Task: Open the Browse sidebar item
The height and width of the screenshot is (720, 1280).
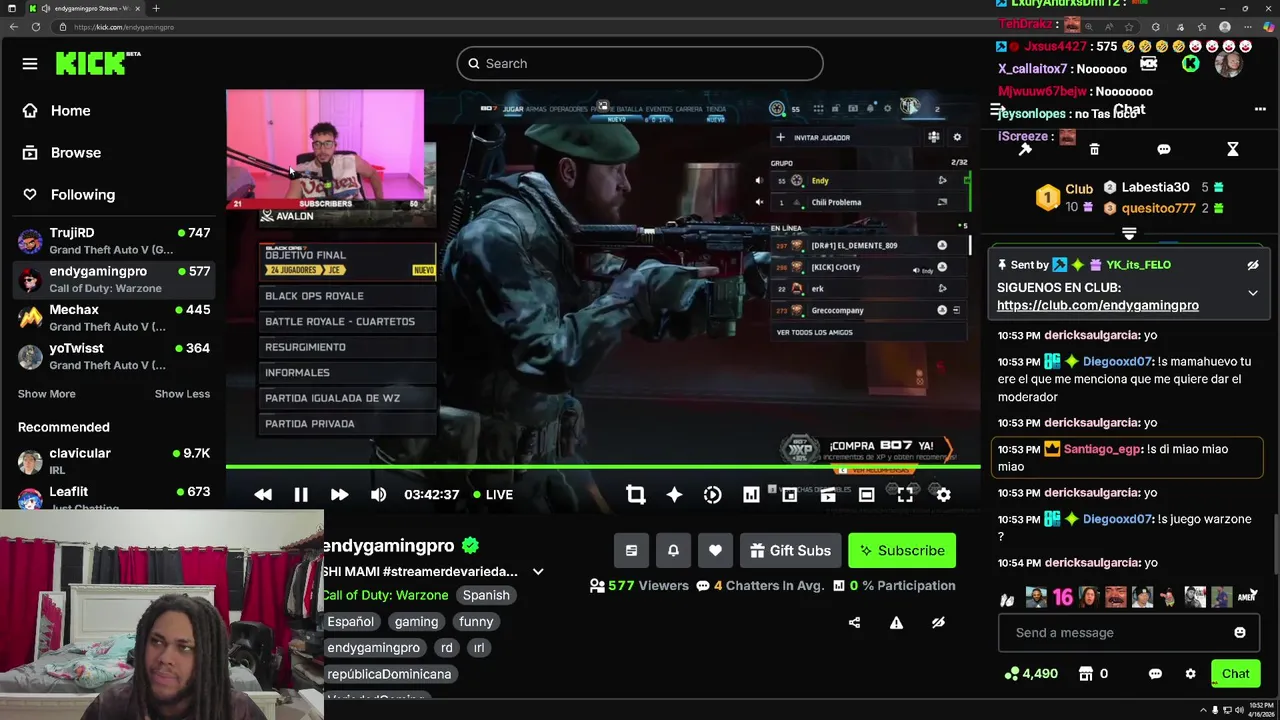Action: click(x=62, y=153)
